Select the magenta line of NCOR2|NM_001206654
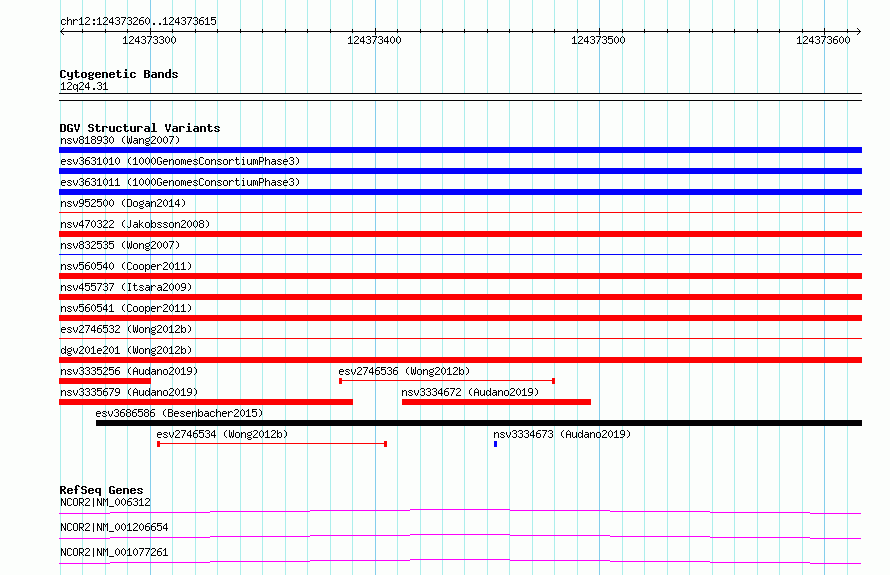Image resolution: width=890 pixels, height=575 pixels. click(460, 536)
